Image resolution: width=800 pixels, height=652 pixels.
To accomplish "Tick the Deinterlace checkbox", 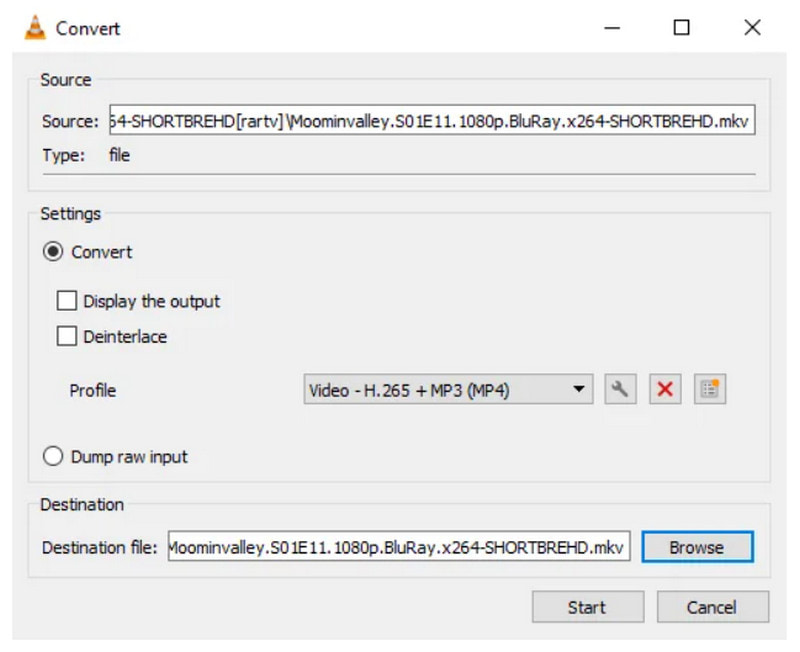I will pyautogui.click(x=67, y=337).
